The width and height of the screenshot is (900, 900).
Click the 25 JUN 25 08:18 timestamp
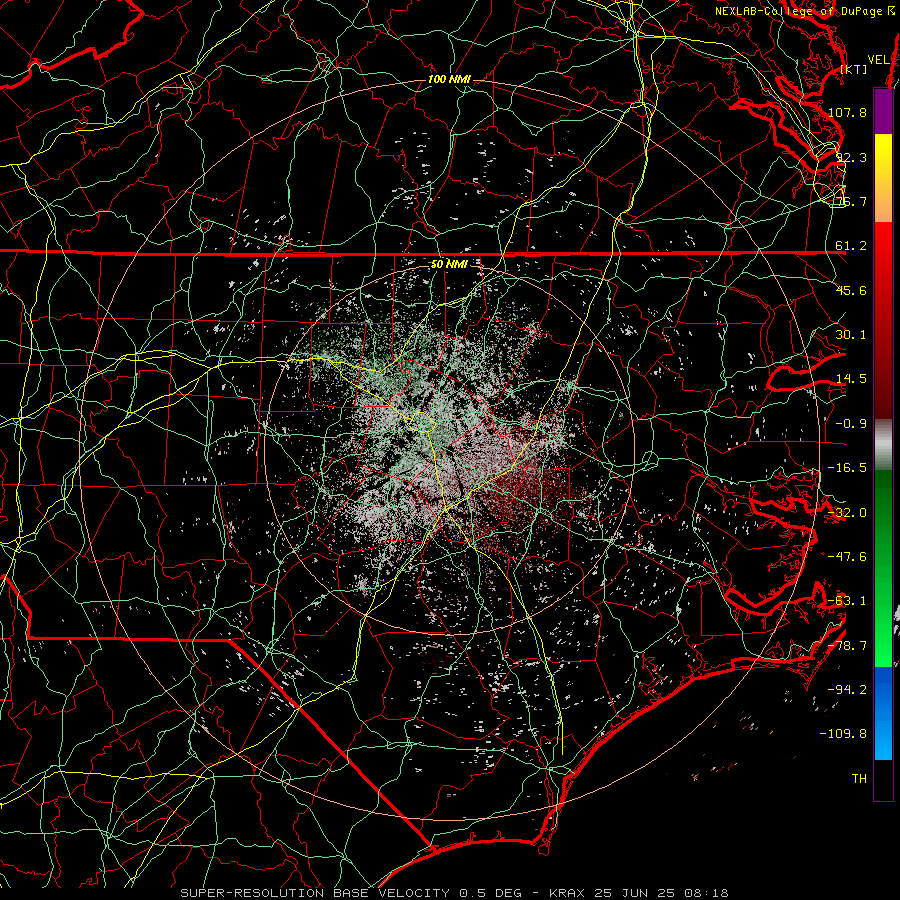click(661, 893)
